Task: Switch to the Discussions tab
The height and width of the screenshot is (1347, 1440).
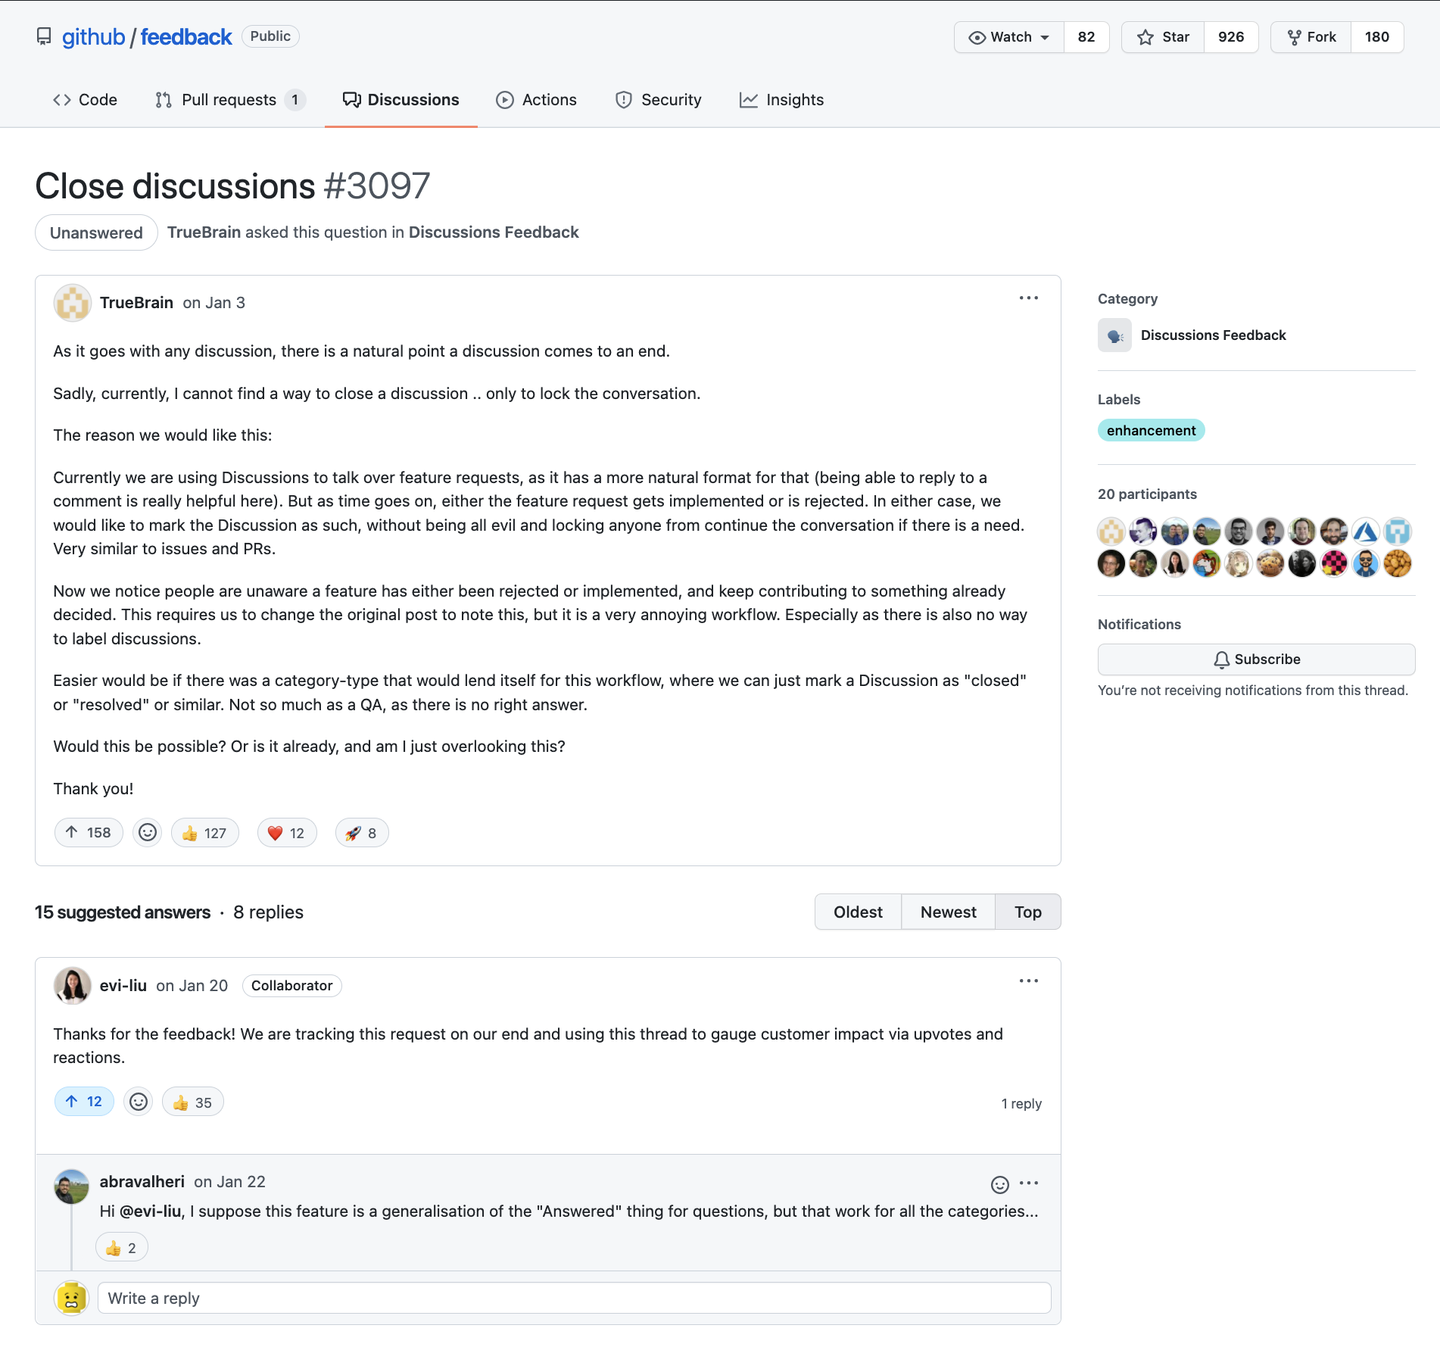Action: click(401, 100)
